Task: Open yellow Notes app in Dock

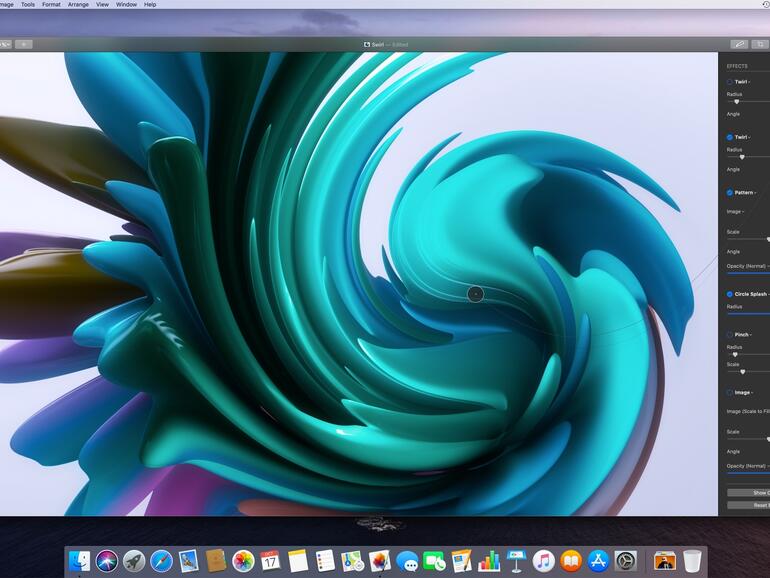Action: coord(298,561)
